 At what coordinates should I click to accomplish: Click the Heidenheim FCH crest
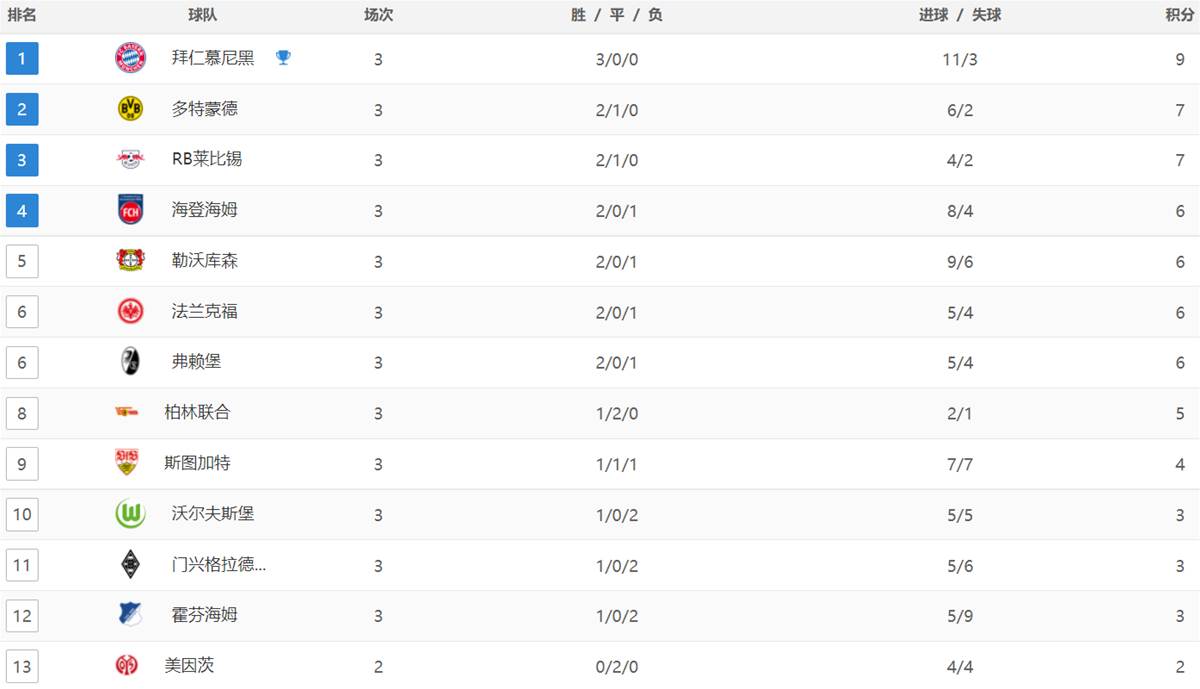point(130,210)
